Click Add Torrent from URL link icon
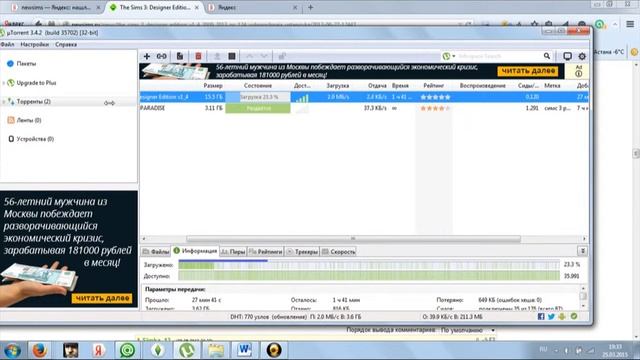This screenshot has height=360, width=640. tap(162, 56)
